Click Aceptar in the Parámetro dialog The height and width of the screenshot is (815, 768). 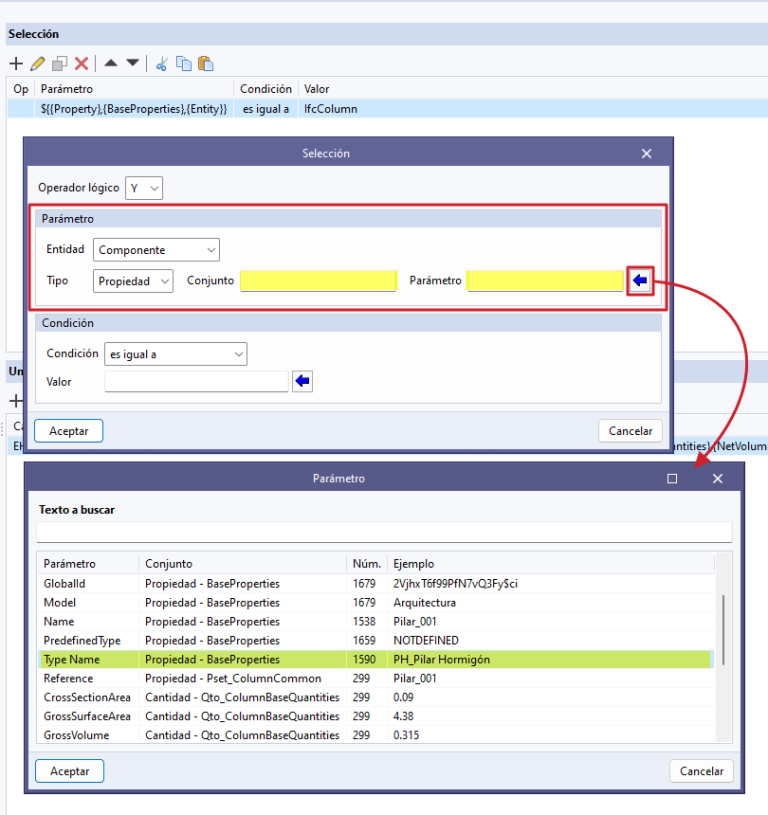click(70, 771)
